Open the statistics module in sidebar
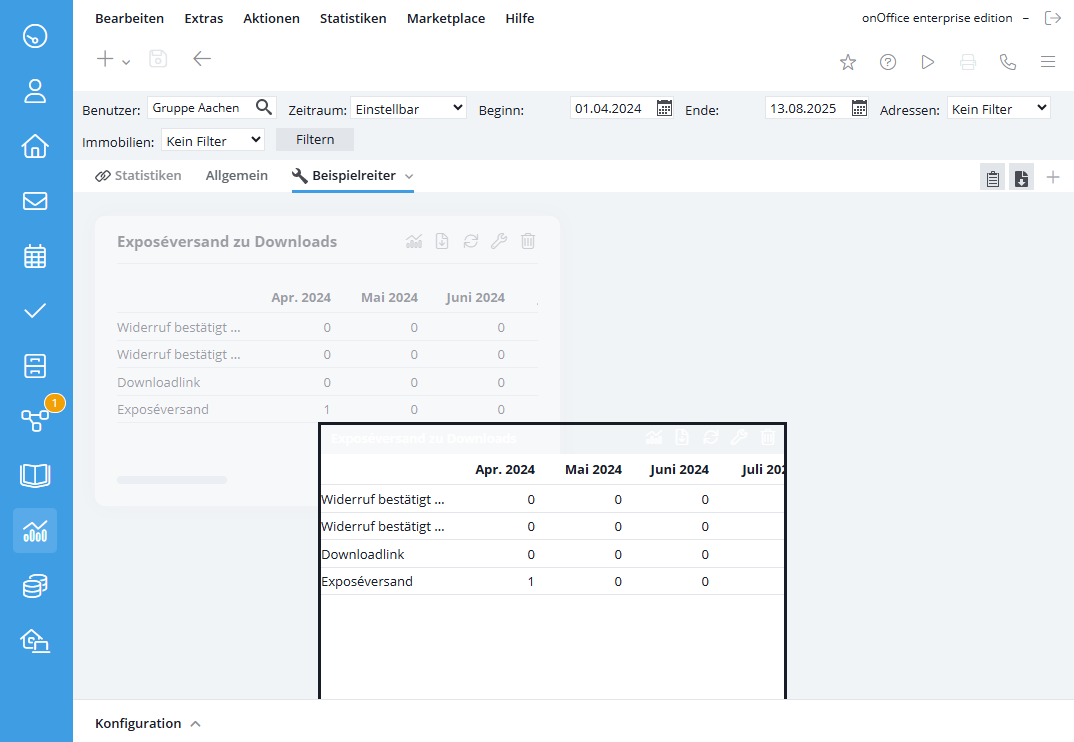The image size is (1074, 742). pos(35,531)
